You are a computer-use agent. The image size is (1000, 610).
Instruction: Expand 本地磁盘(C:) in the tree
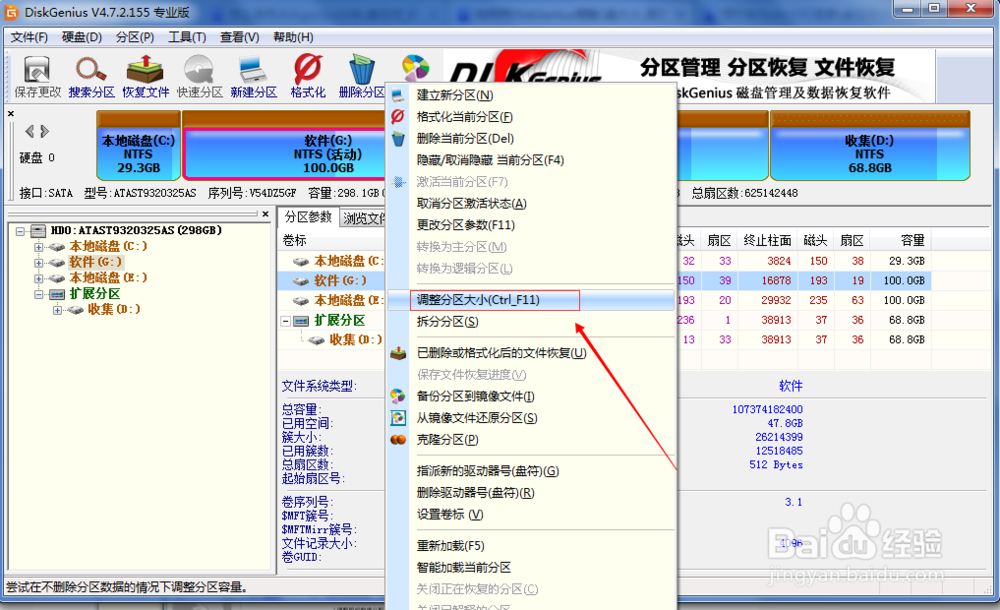click(39, 247)
